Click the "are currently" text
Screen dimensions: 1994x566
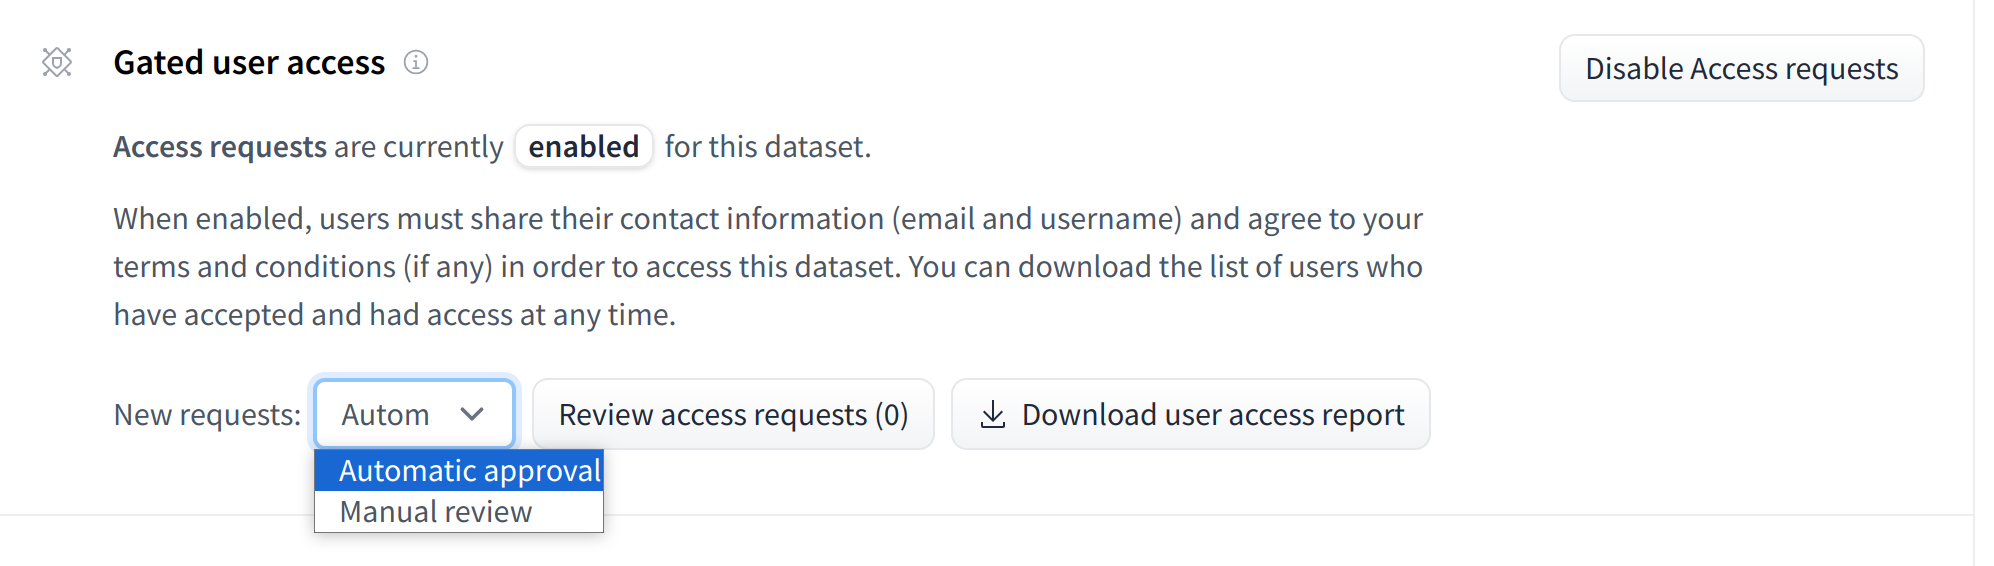click(x=418, y=147)
